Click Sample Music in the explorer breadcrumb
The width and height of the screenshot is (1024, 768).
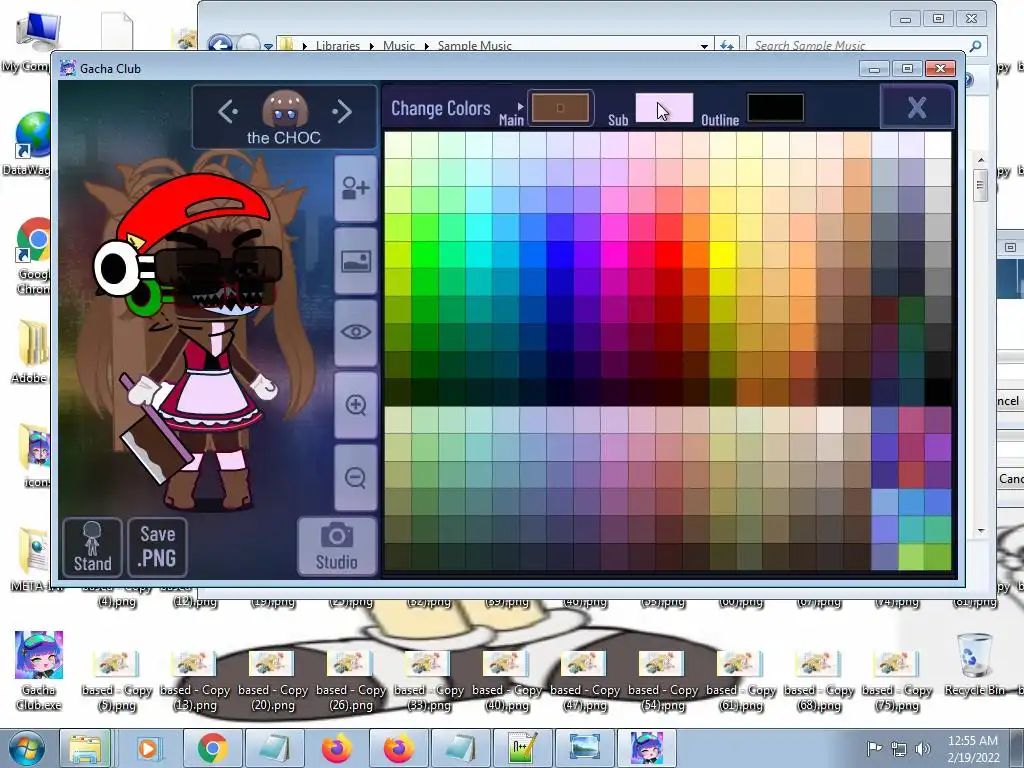[474, 46]
